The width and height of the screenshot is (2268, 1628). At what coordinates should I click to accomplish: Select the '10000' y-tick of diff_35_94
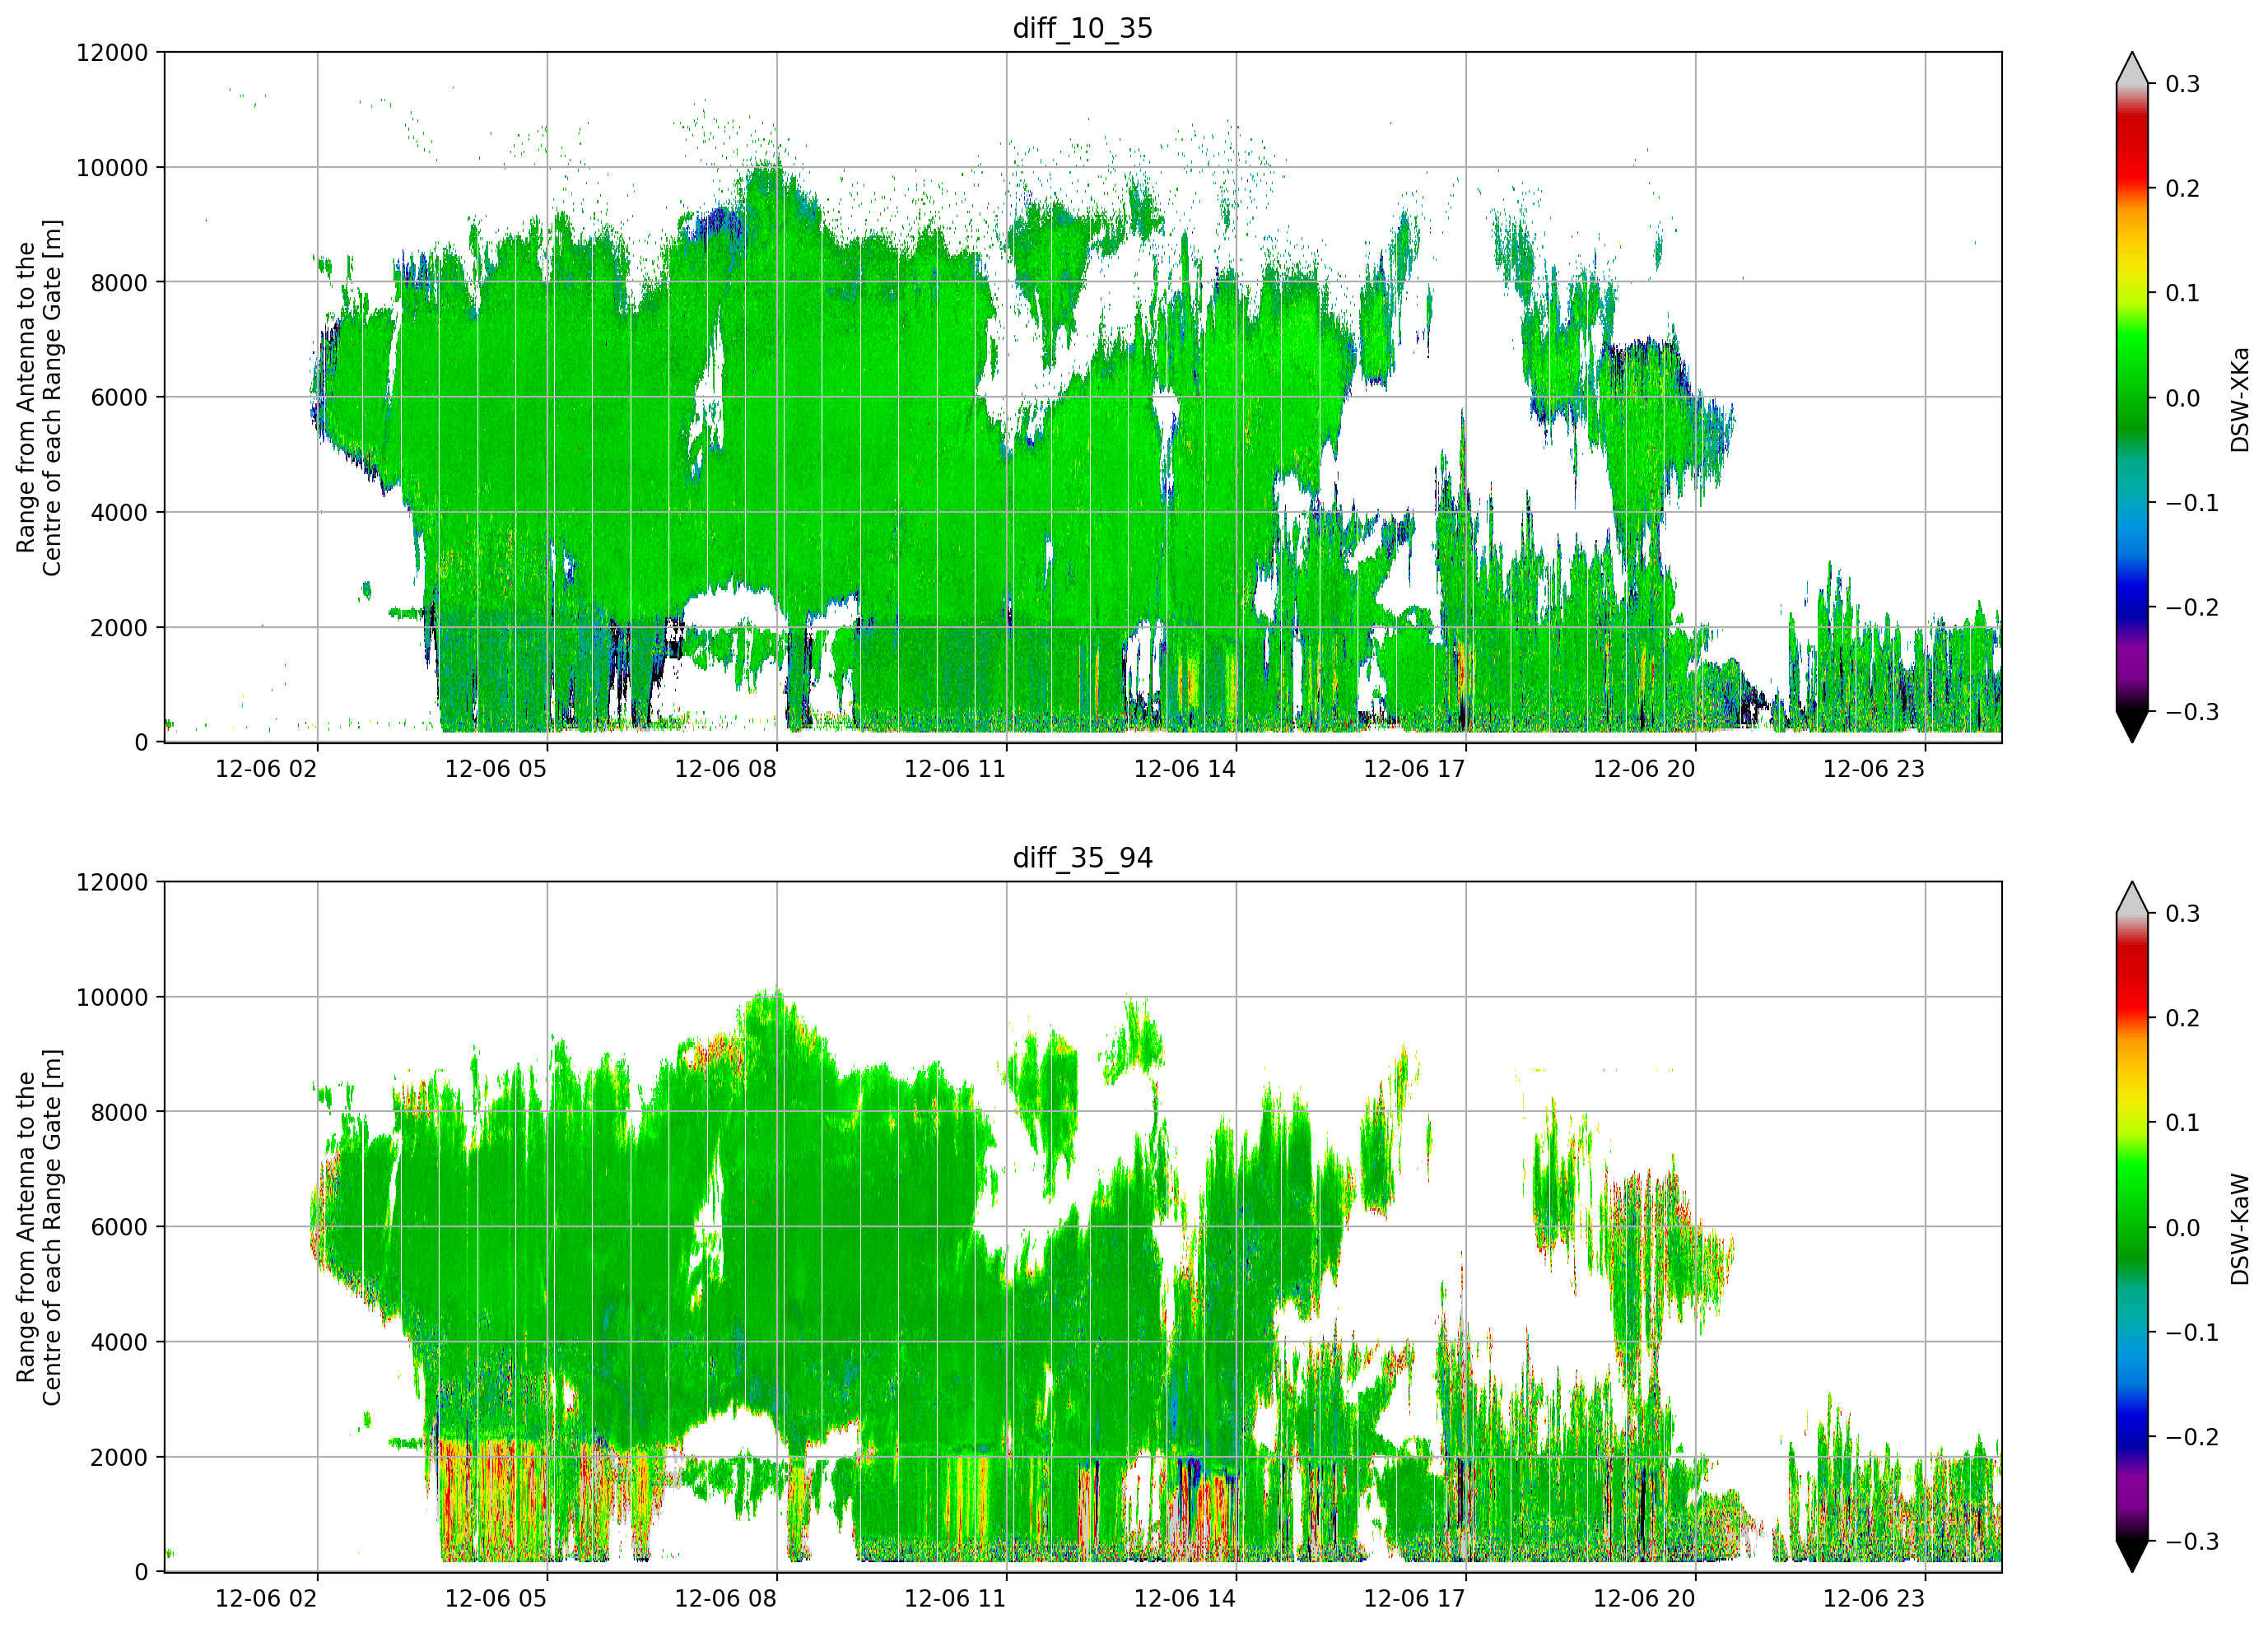coord(112,998)
